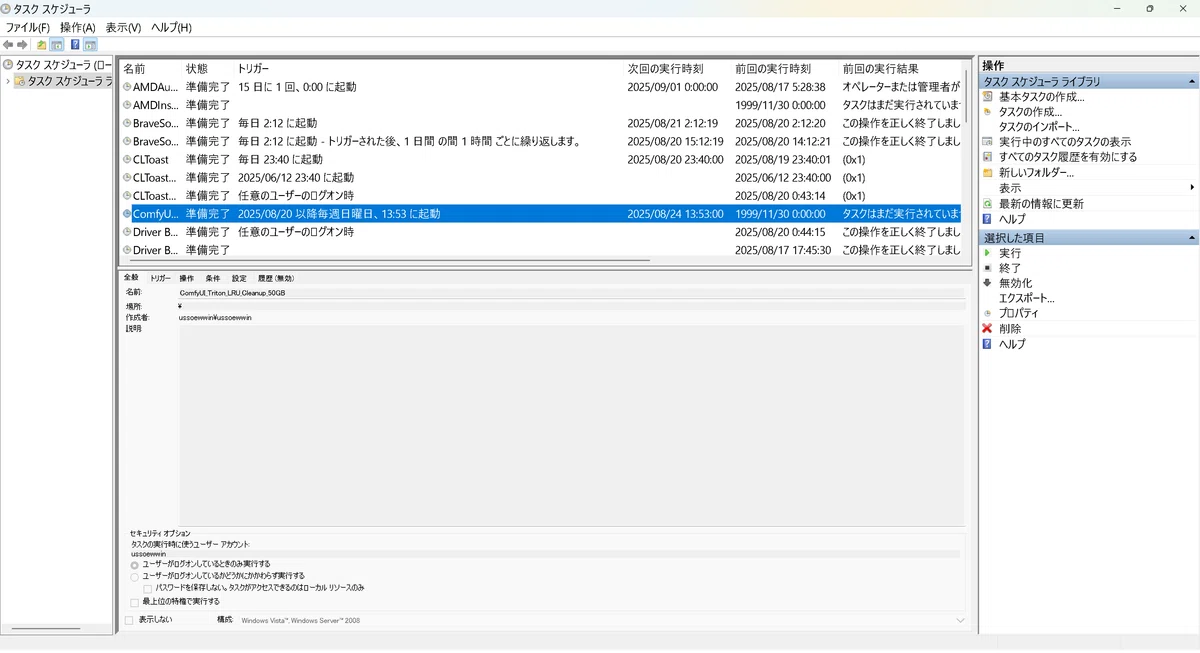Click 基本タスクの作成... action text
The image size is (1200, 653).
point(1041,97)
